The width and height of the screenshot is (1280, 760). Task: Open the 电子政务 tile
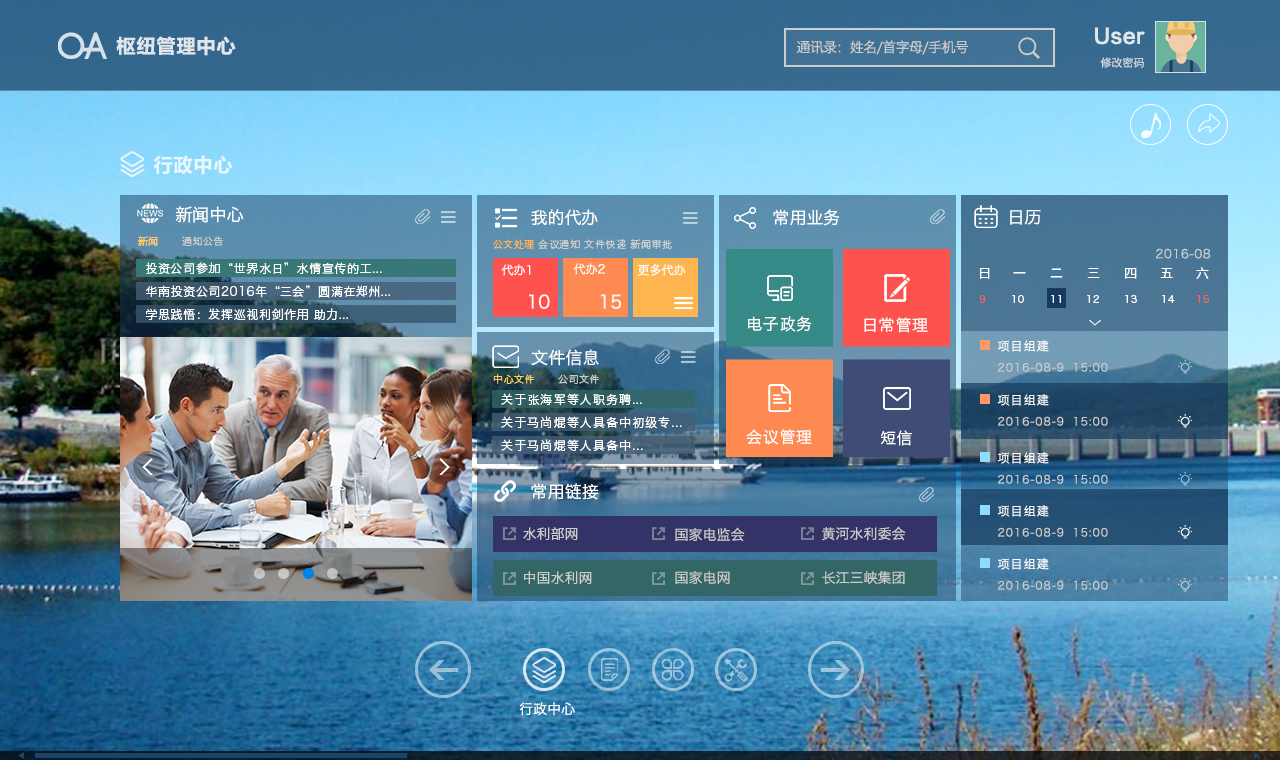tap(779, 298)
